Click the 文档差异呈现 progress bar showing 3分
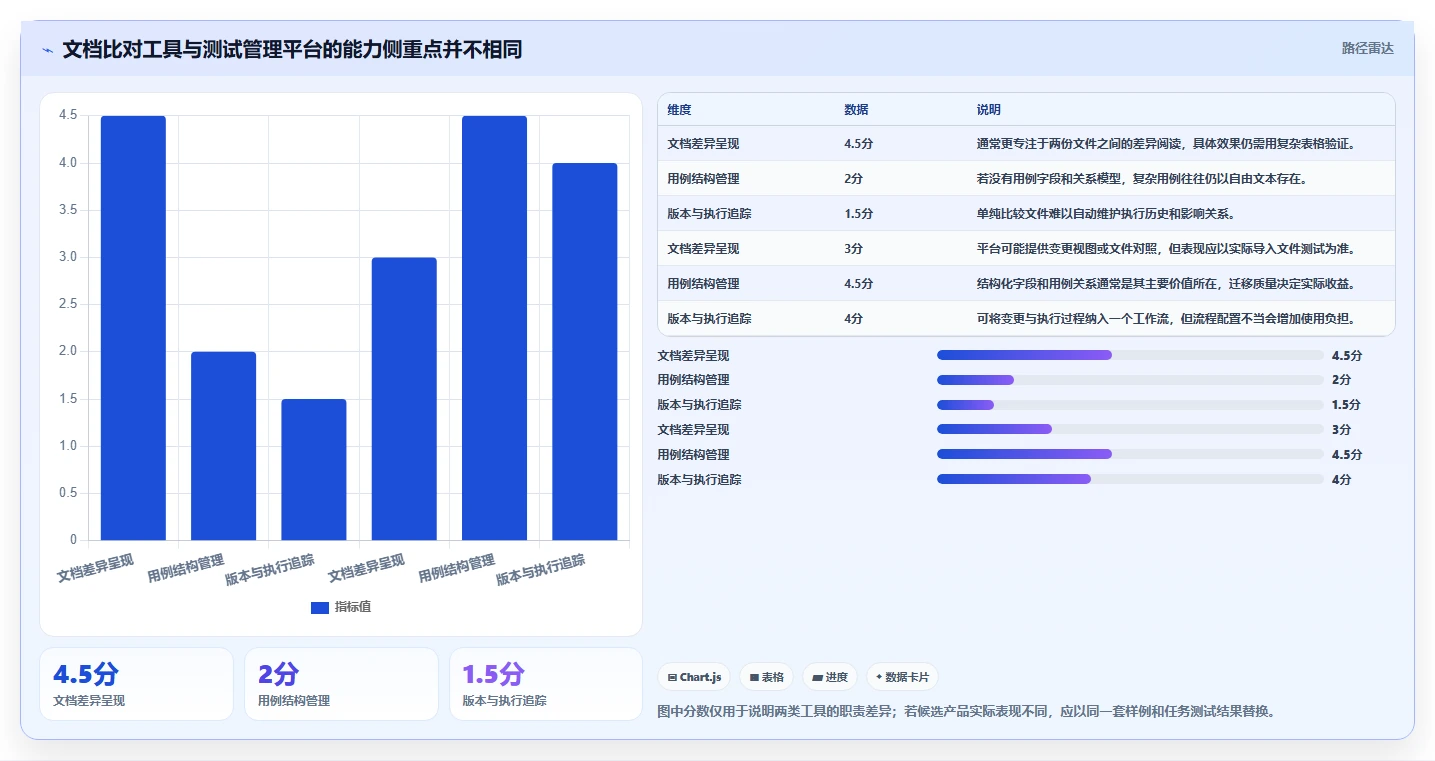 point(1130,429)
